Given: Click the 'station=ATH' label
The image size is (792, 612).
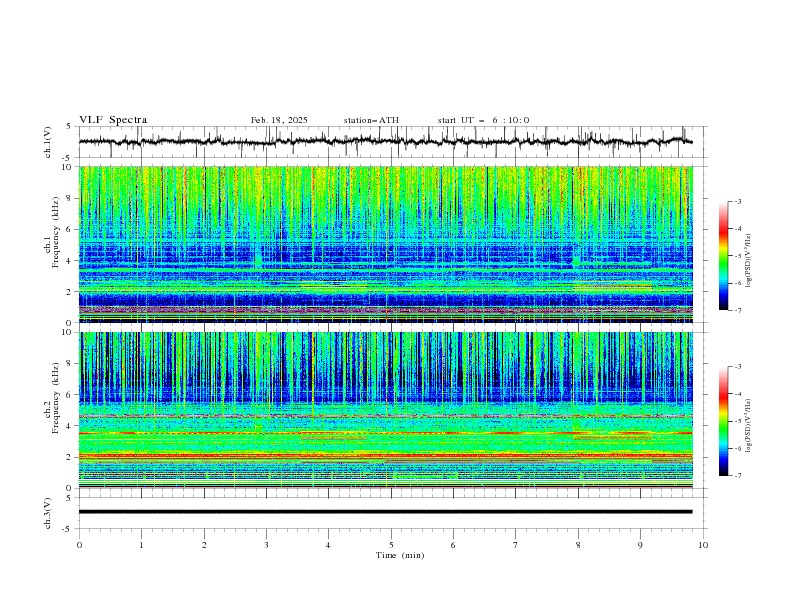Looking at the screenshot, I should [371, 120].
